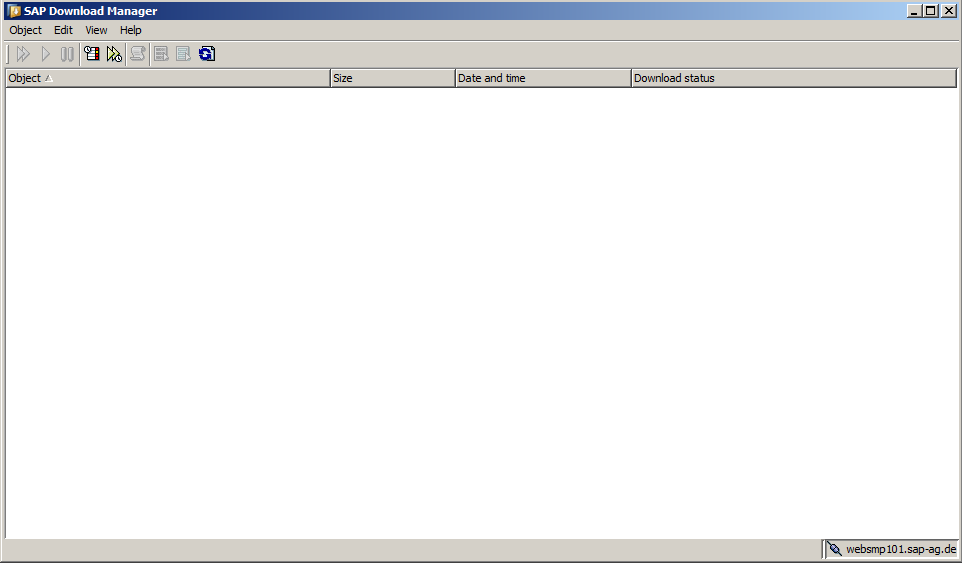Click the connection plug status bar icon
This screenshot has height=563, width=962.
tap(834, 548)
